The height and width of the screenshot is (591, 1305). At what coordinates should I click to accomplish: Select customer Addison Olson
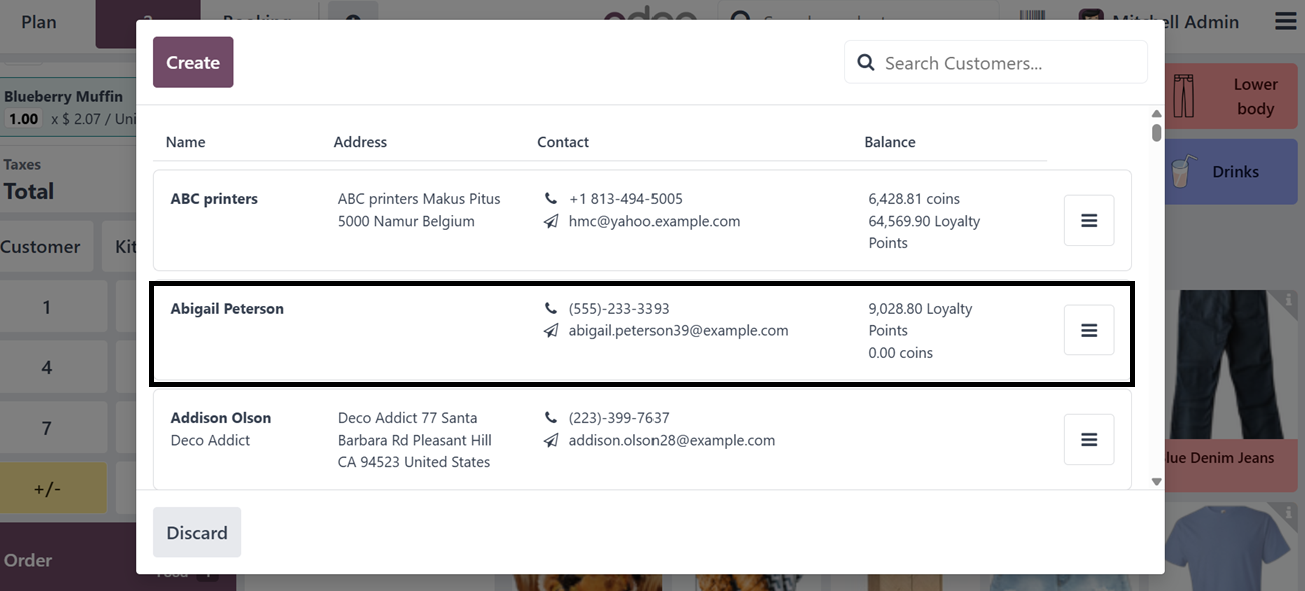221,418
